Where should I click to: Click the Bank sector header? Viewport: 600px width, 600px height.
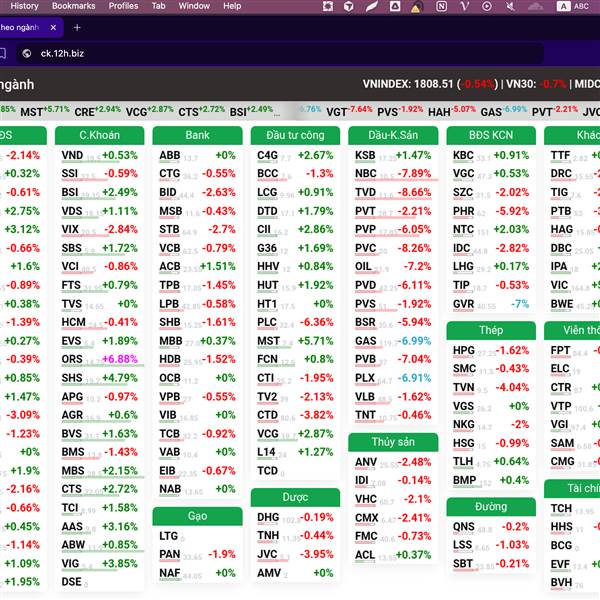[x=197, y=135]
